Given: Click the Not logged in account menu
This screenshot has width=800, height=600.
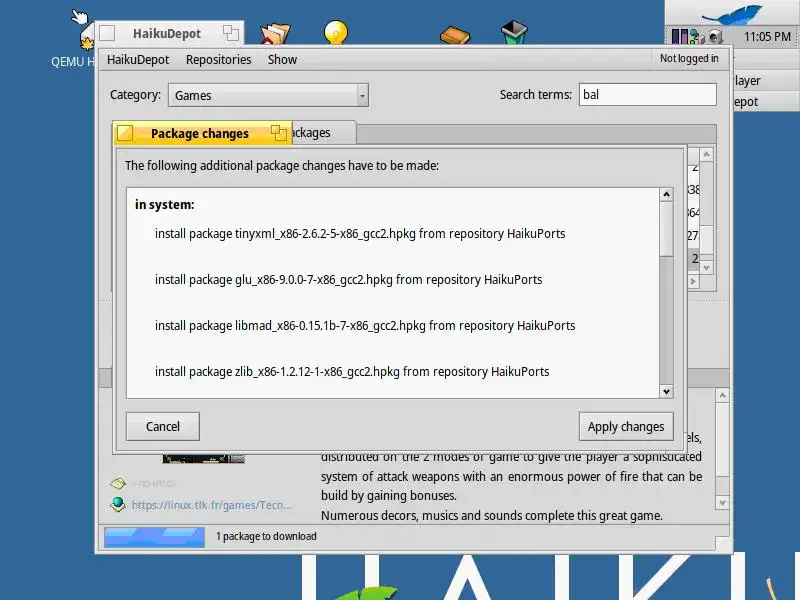Looking at the screenshot, I should [689, 59].
